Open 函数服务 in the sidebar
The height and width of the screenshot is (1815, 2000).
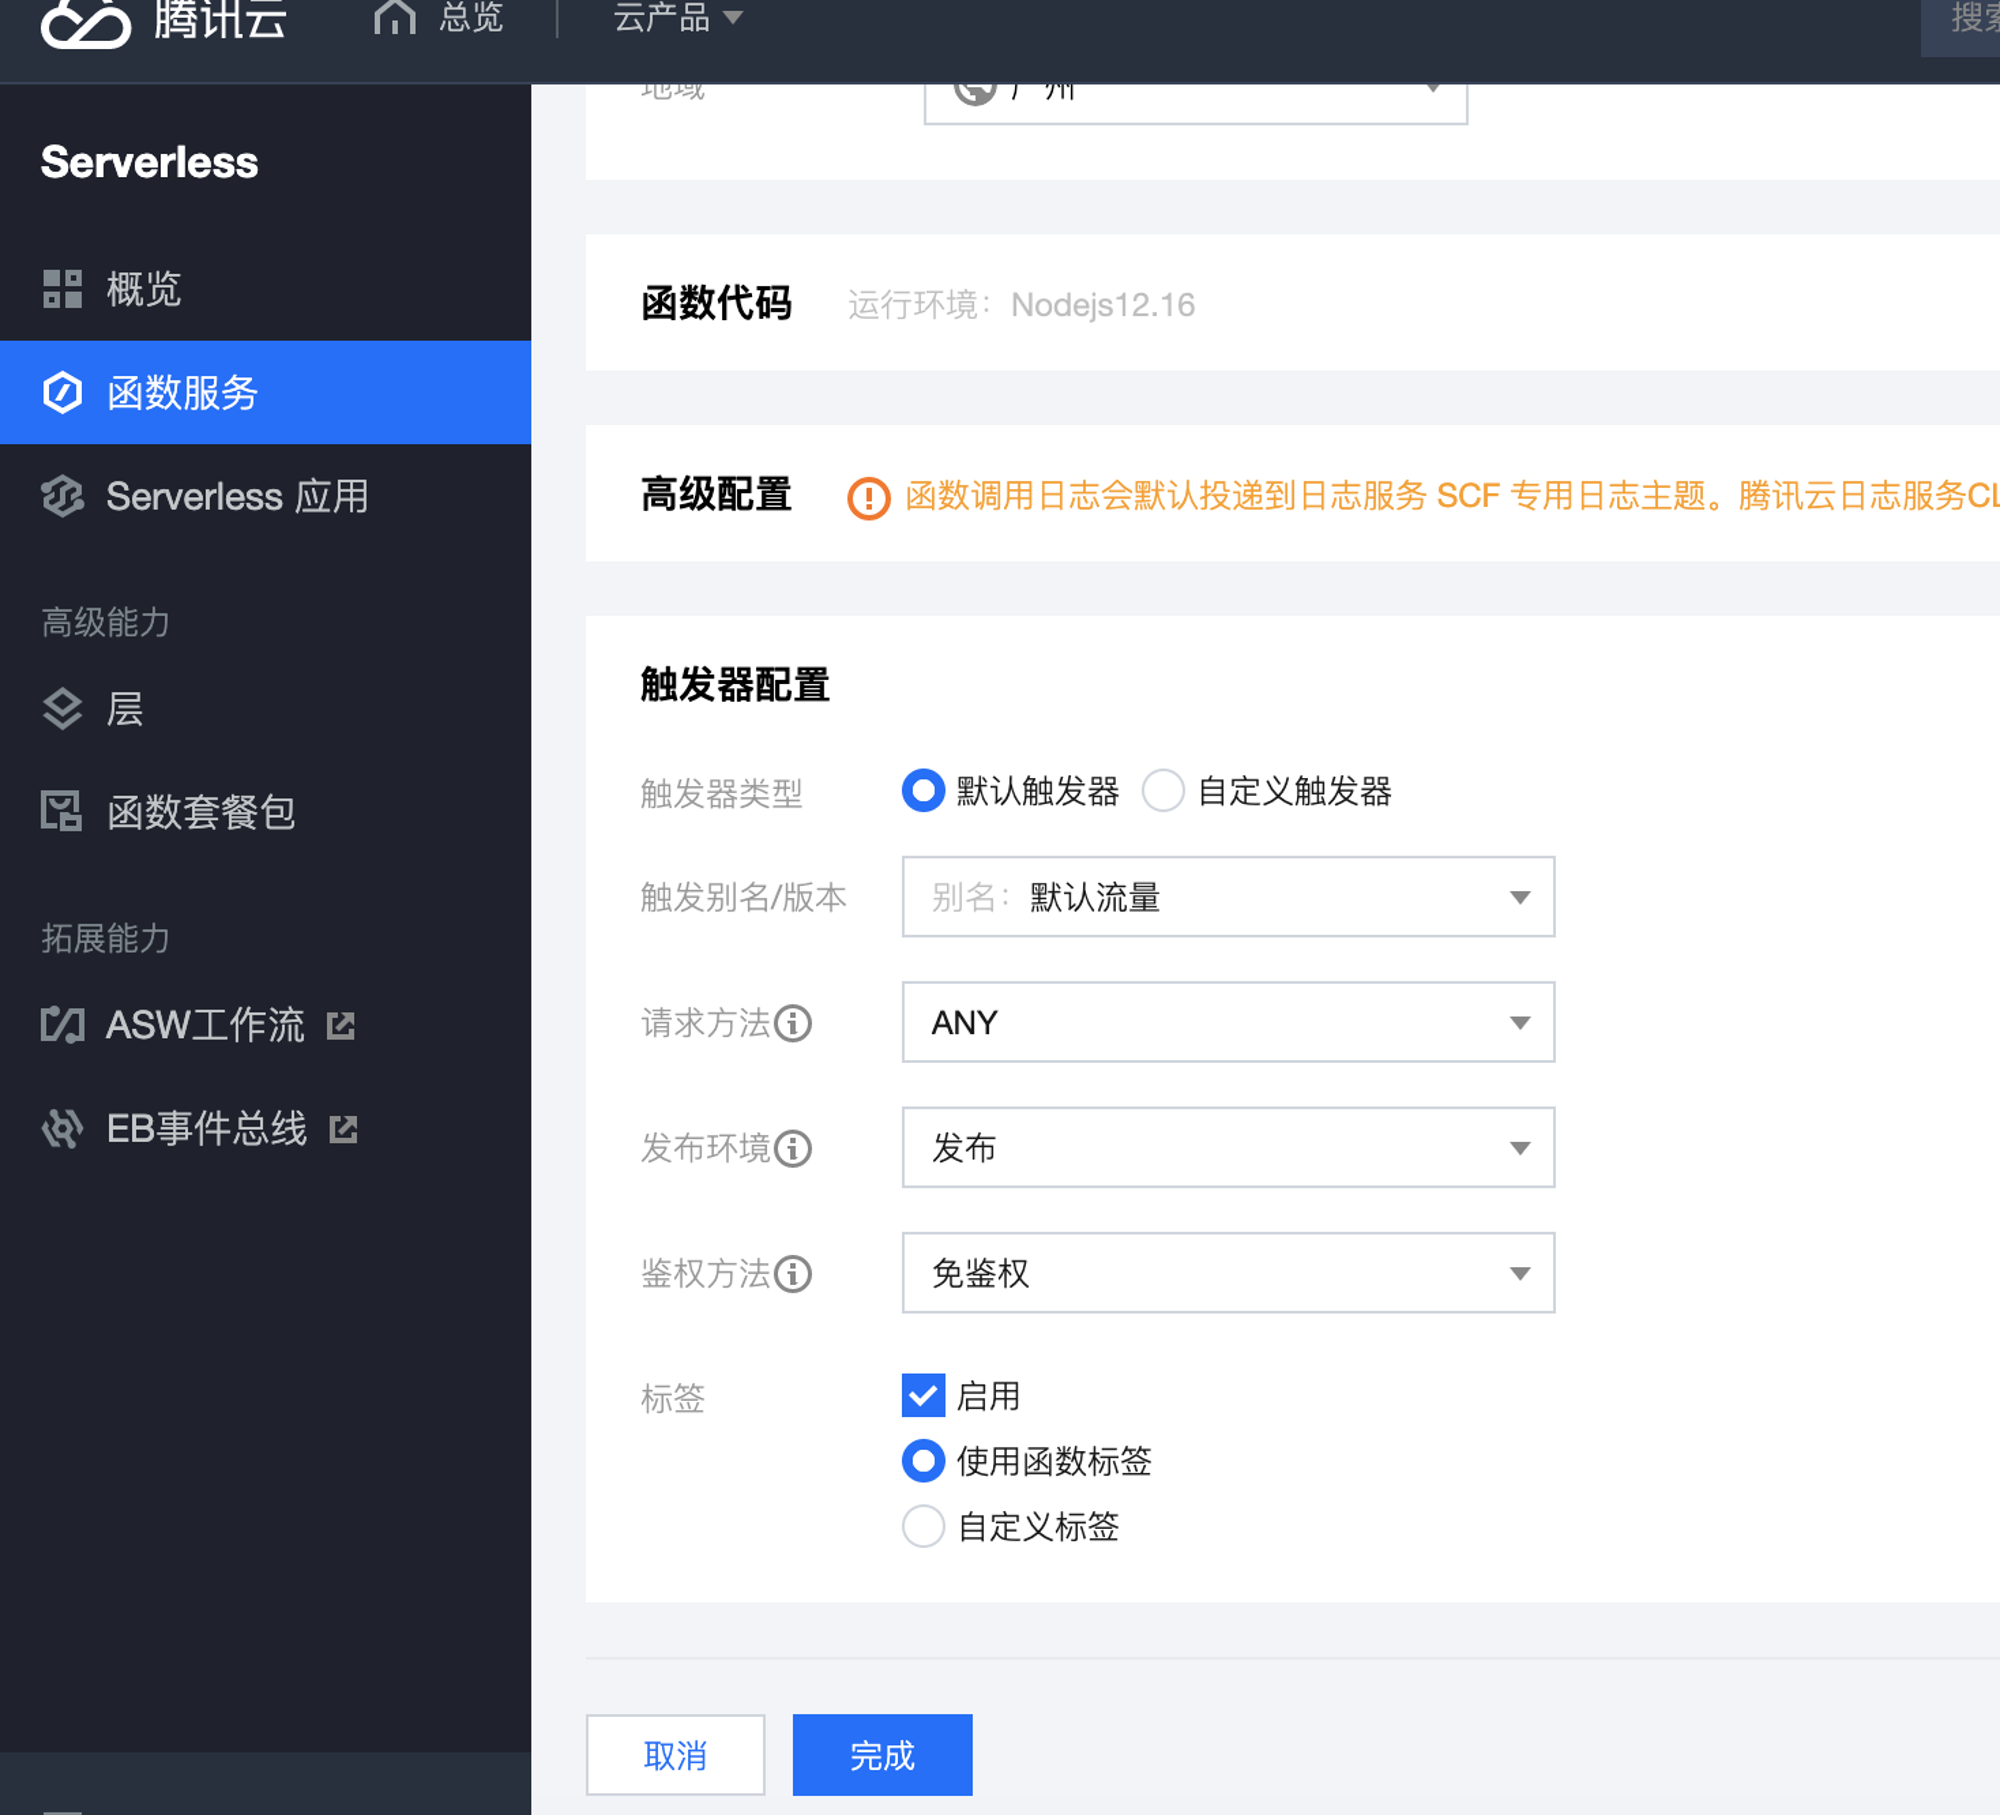click(265, 392)
